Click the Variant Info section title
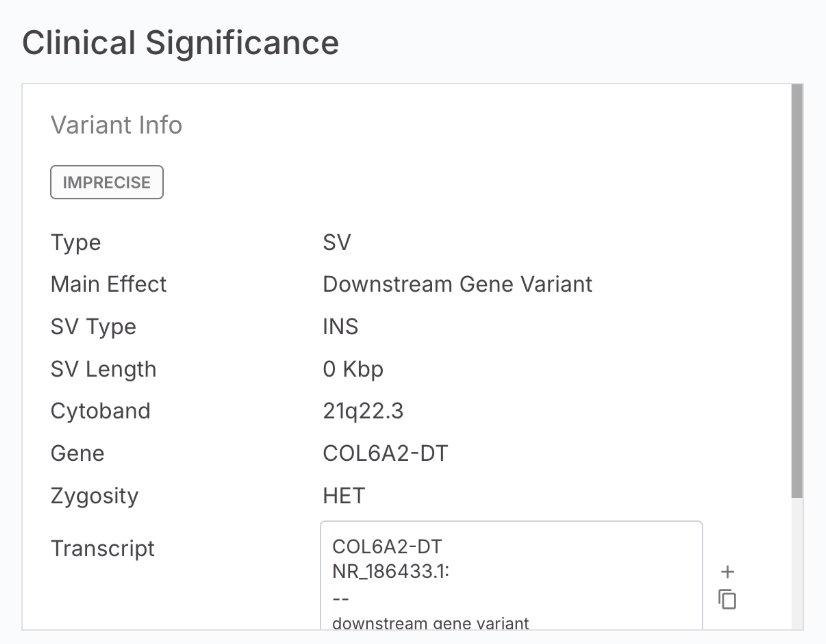826x644 pixels. [x=116, y=125]
